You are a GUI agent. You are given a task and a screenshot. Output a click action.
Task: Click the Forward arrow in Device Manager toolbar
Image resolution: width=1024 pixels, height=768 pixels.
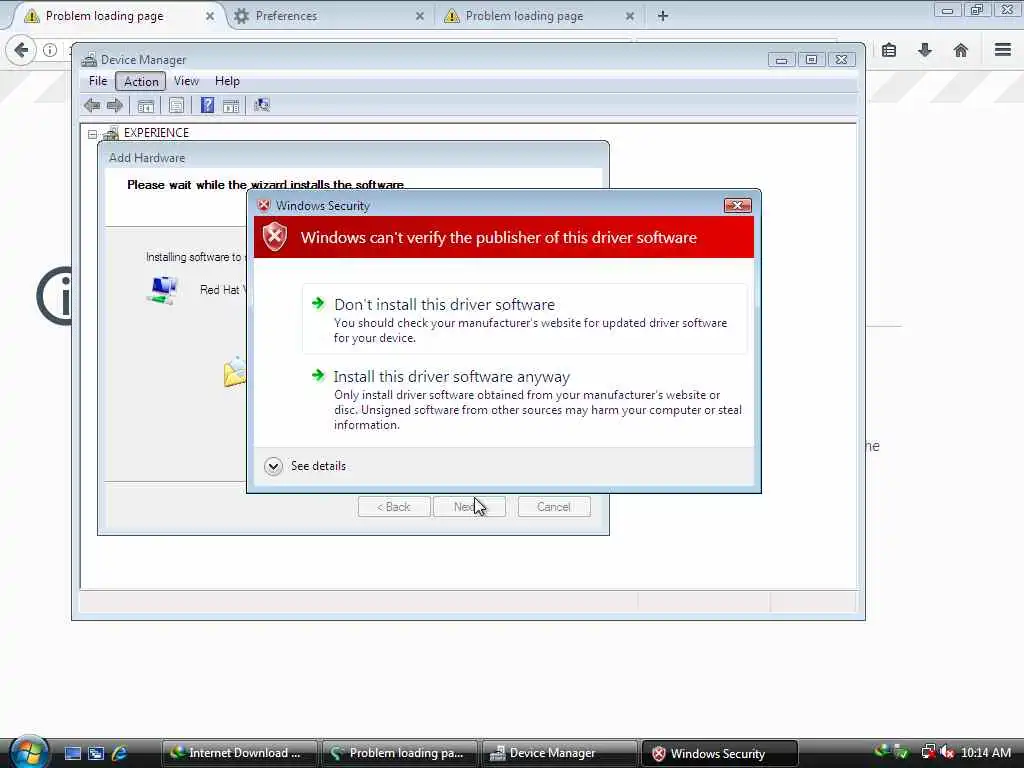point(115,105)
